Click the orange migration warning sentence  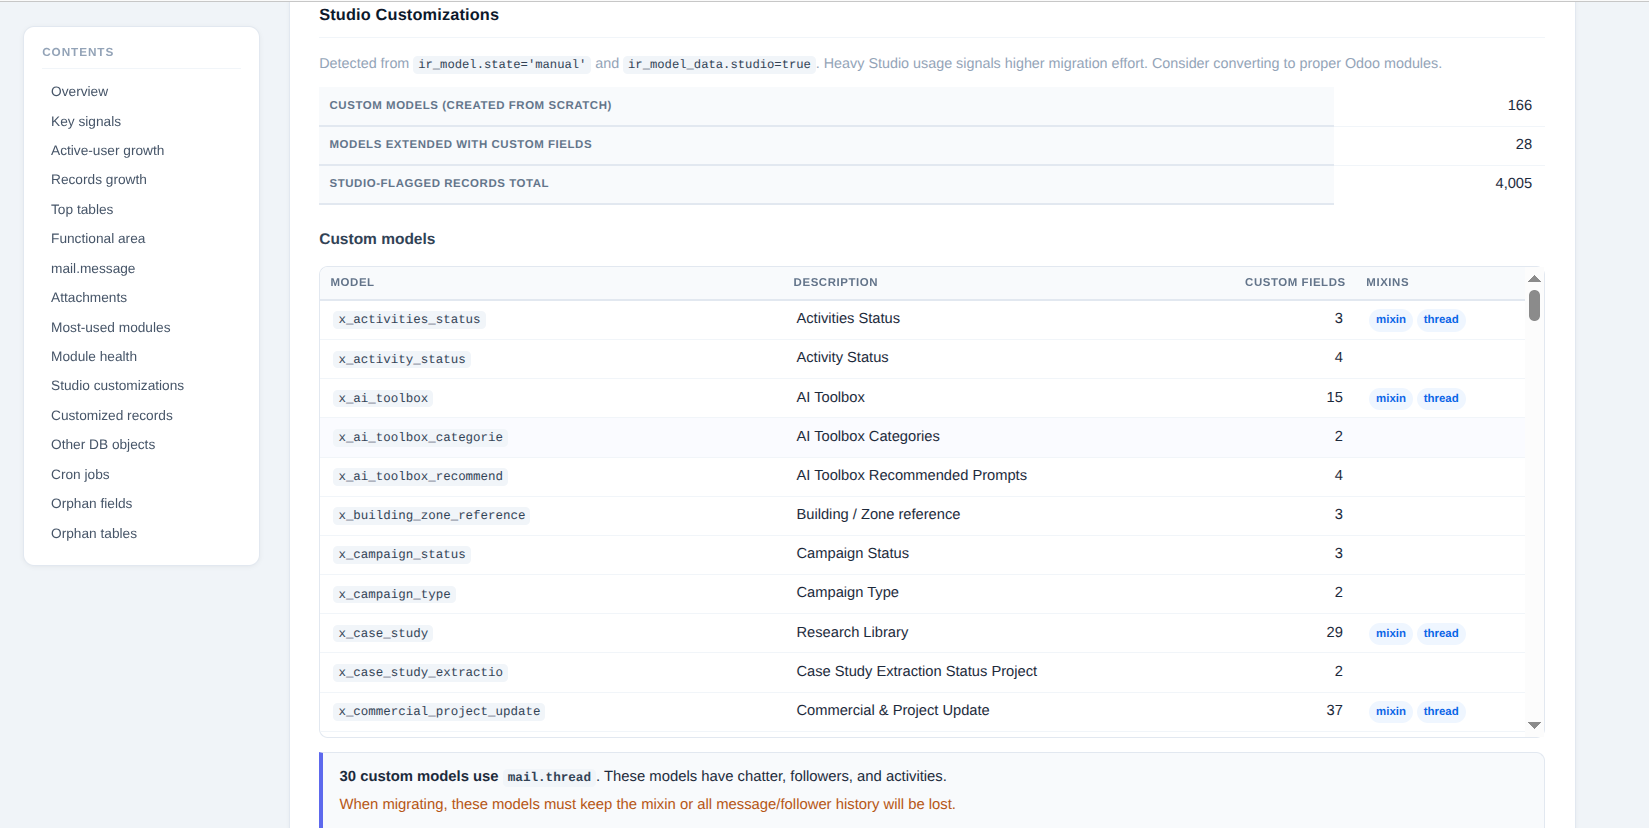point(647,804)
